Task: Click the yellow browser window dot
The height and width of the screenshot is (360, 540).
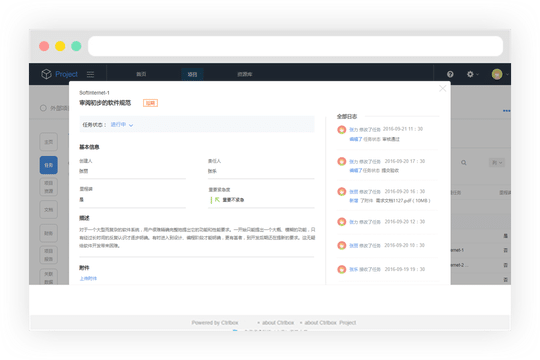Action: coord(60,46)
